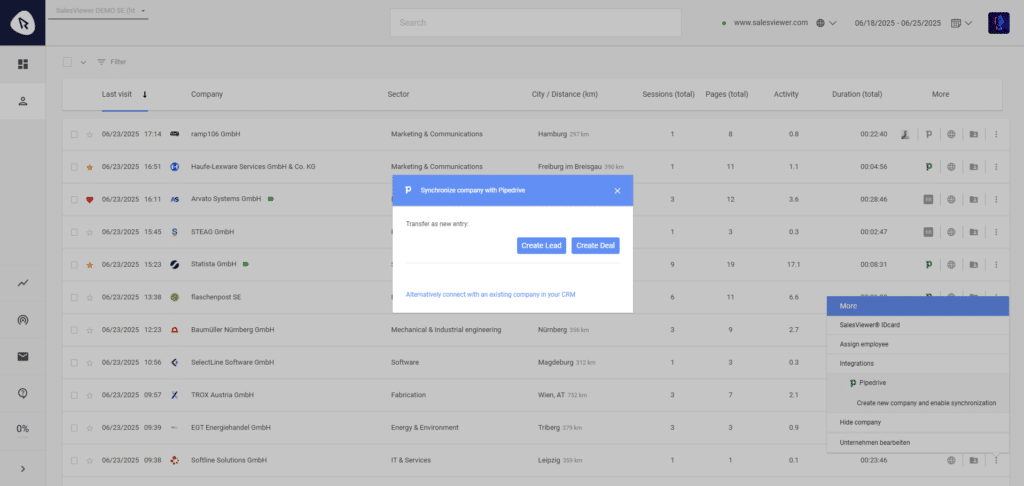Click the Sessions (total) column header

[x=668, y=94]
